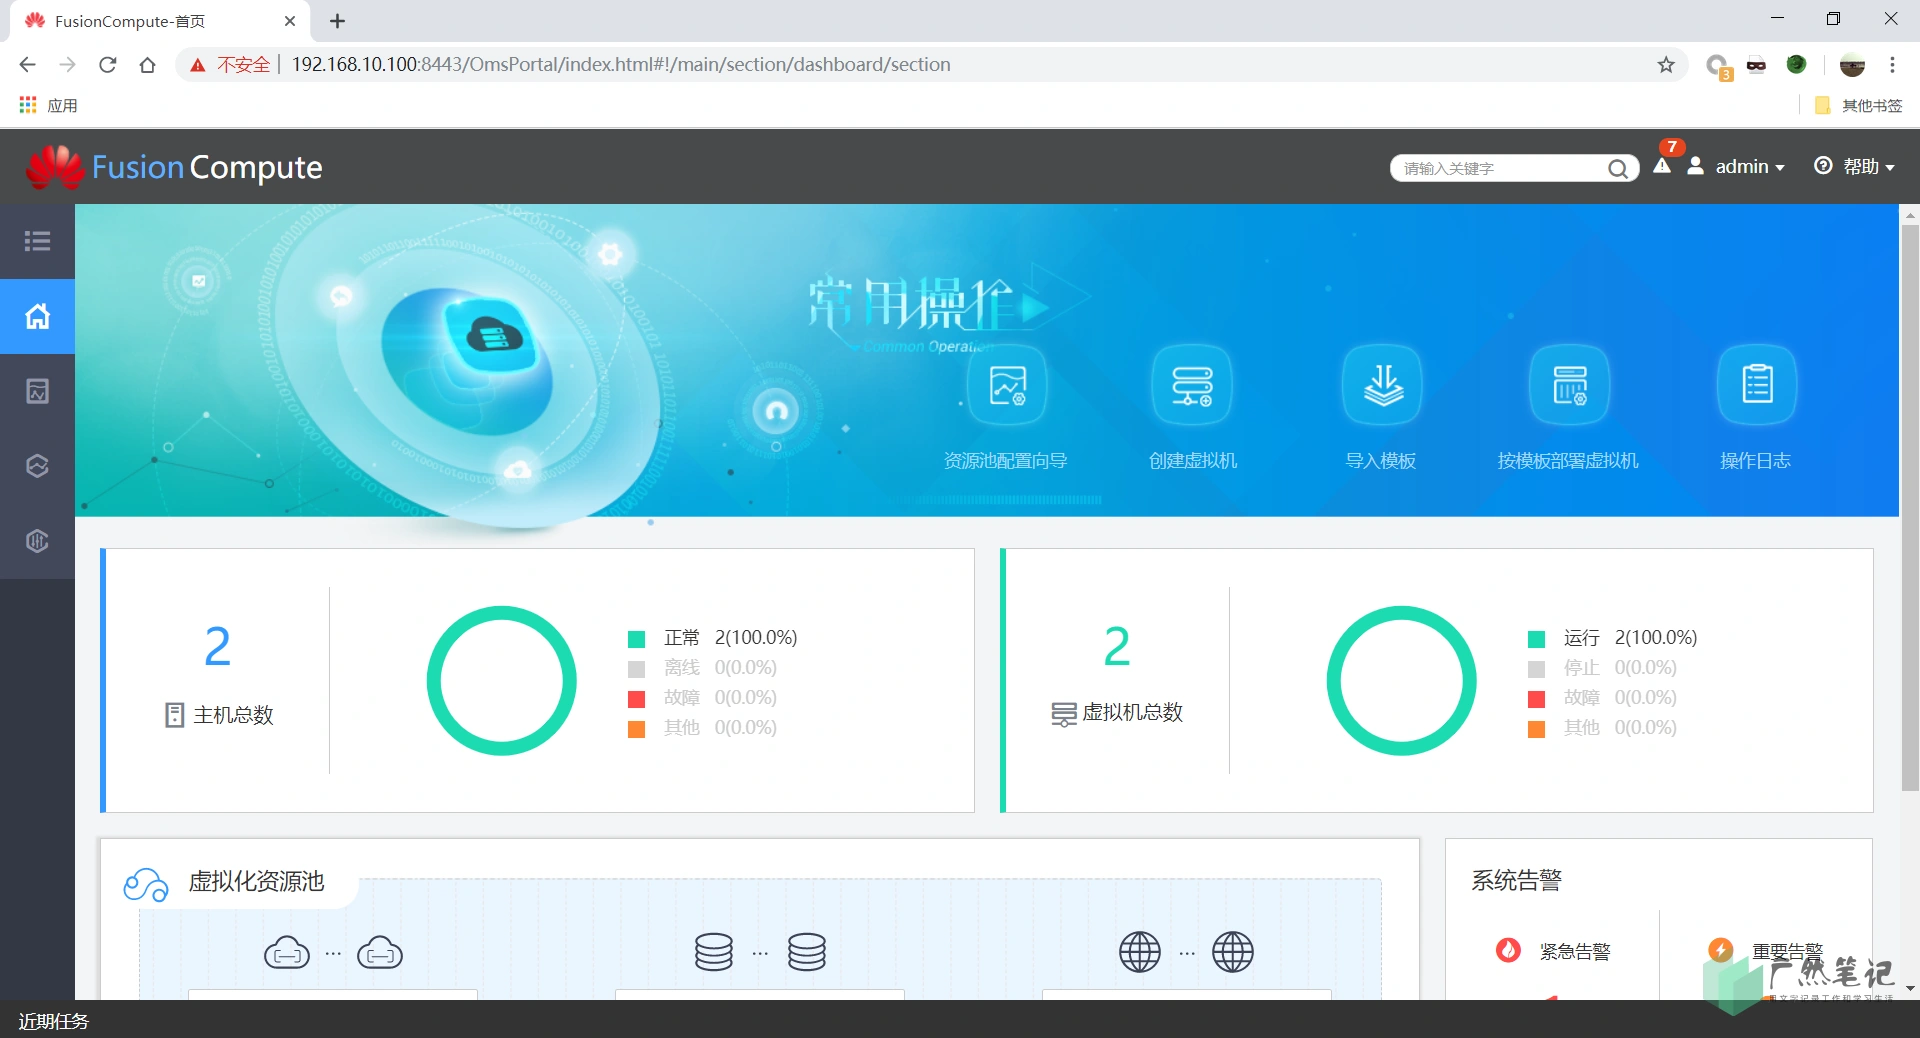Bookmark this page with the star icon
1920x1038 pixels.
click(1666, 65)
